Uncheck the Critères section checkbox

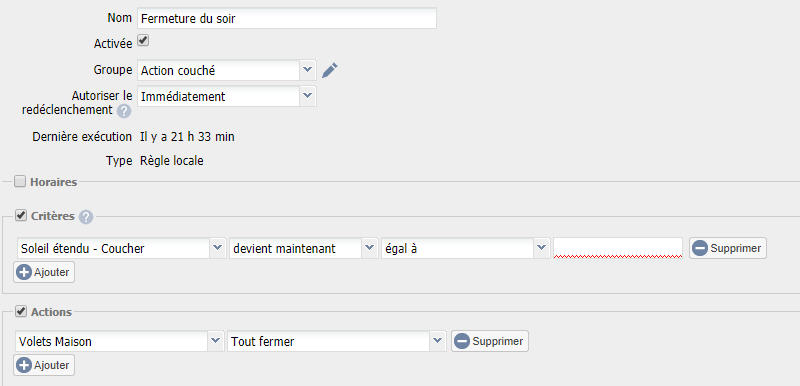tap(20, 216)
